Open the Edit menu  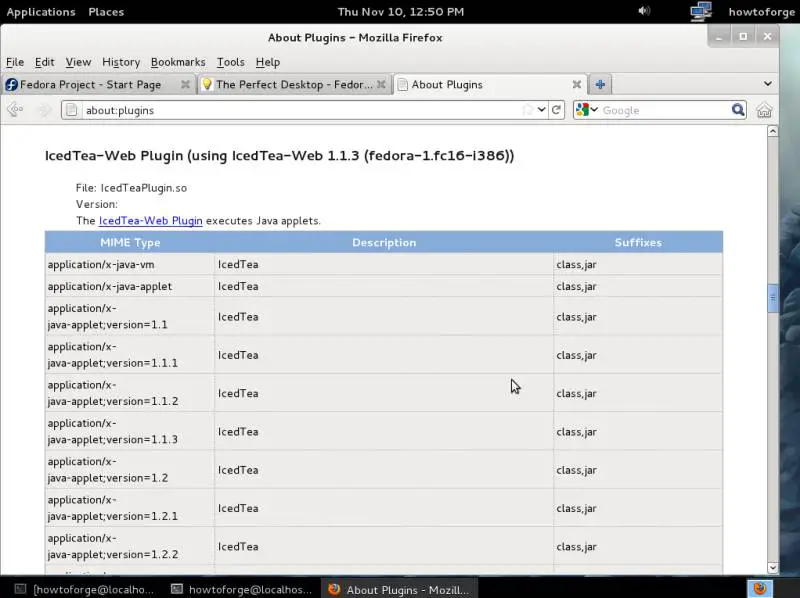tap(44, 62)
